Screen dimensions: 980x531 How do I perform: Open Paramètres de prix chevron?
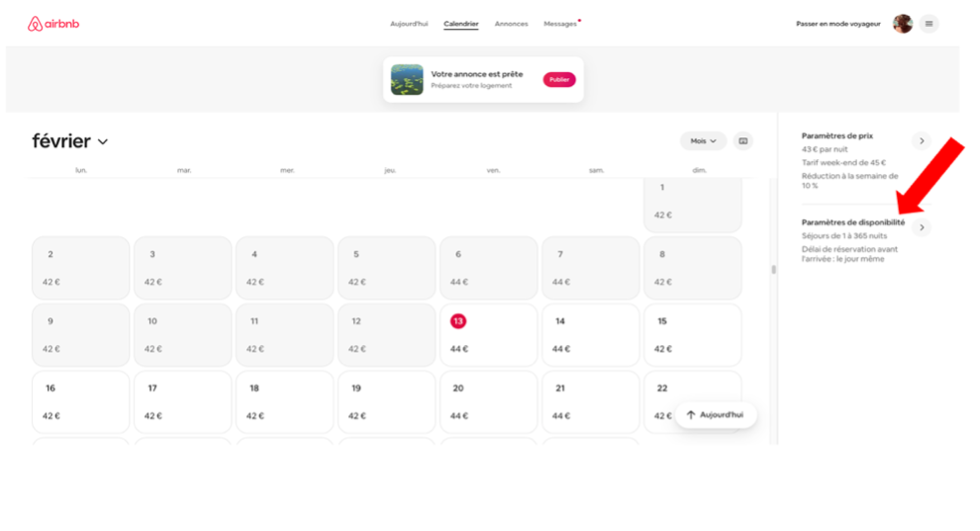922,141
